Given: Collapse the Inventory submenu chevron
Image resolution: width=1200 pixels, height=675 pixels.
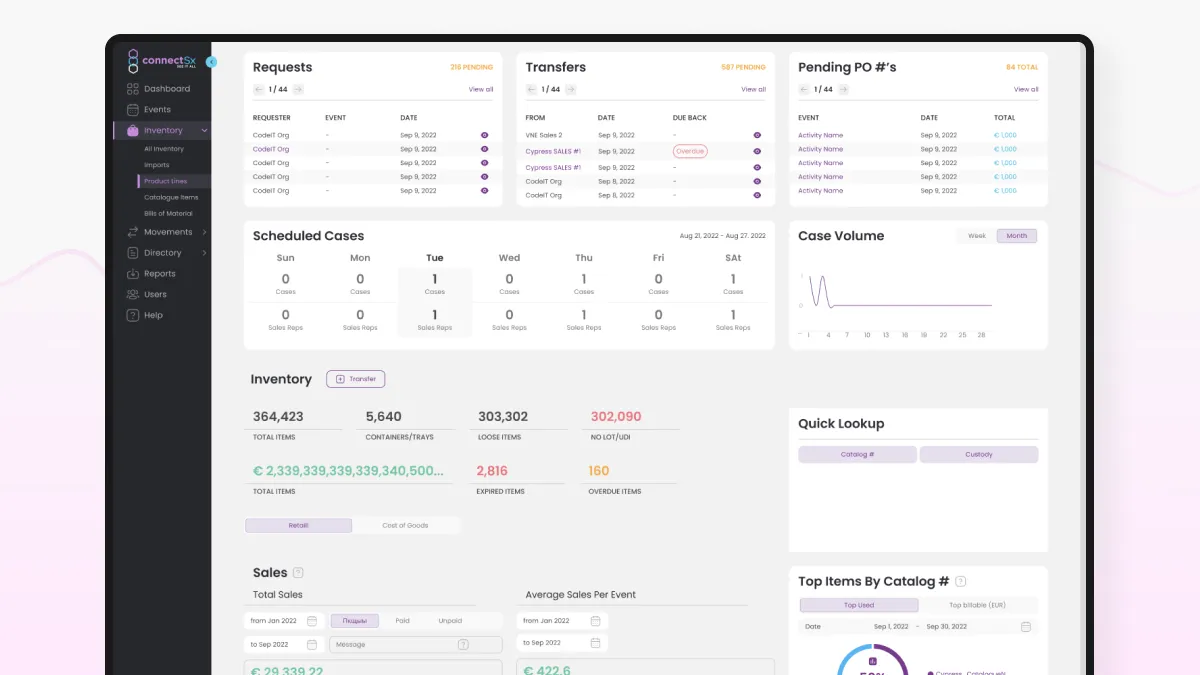Looking at the screenshot, I should tap(205, 131).
